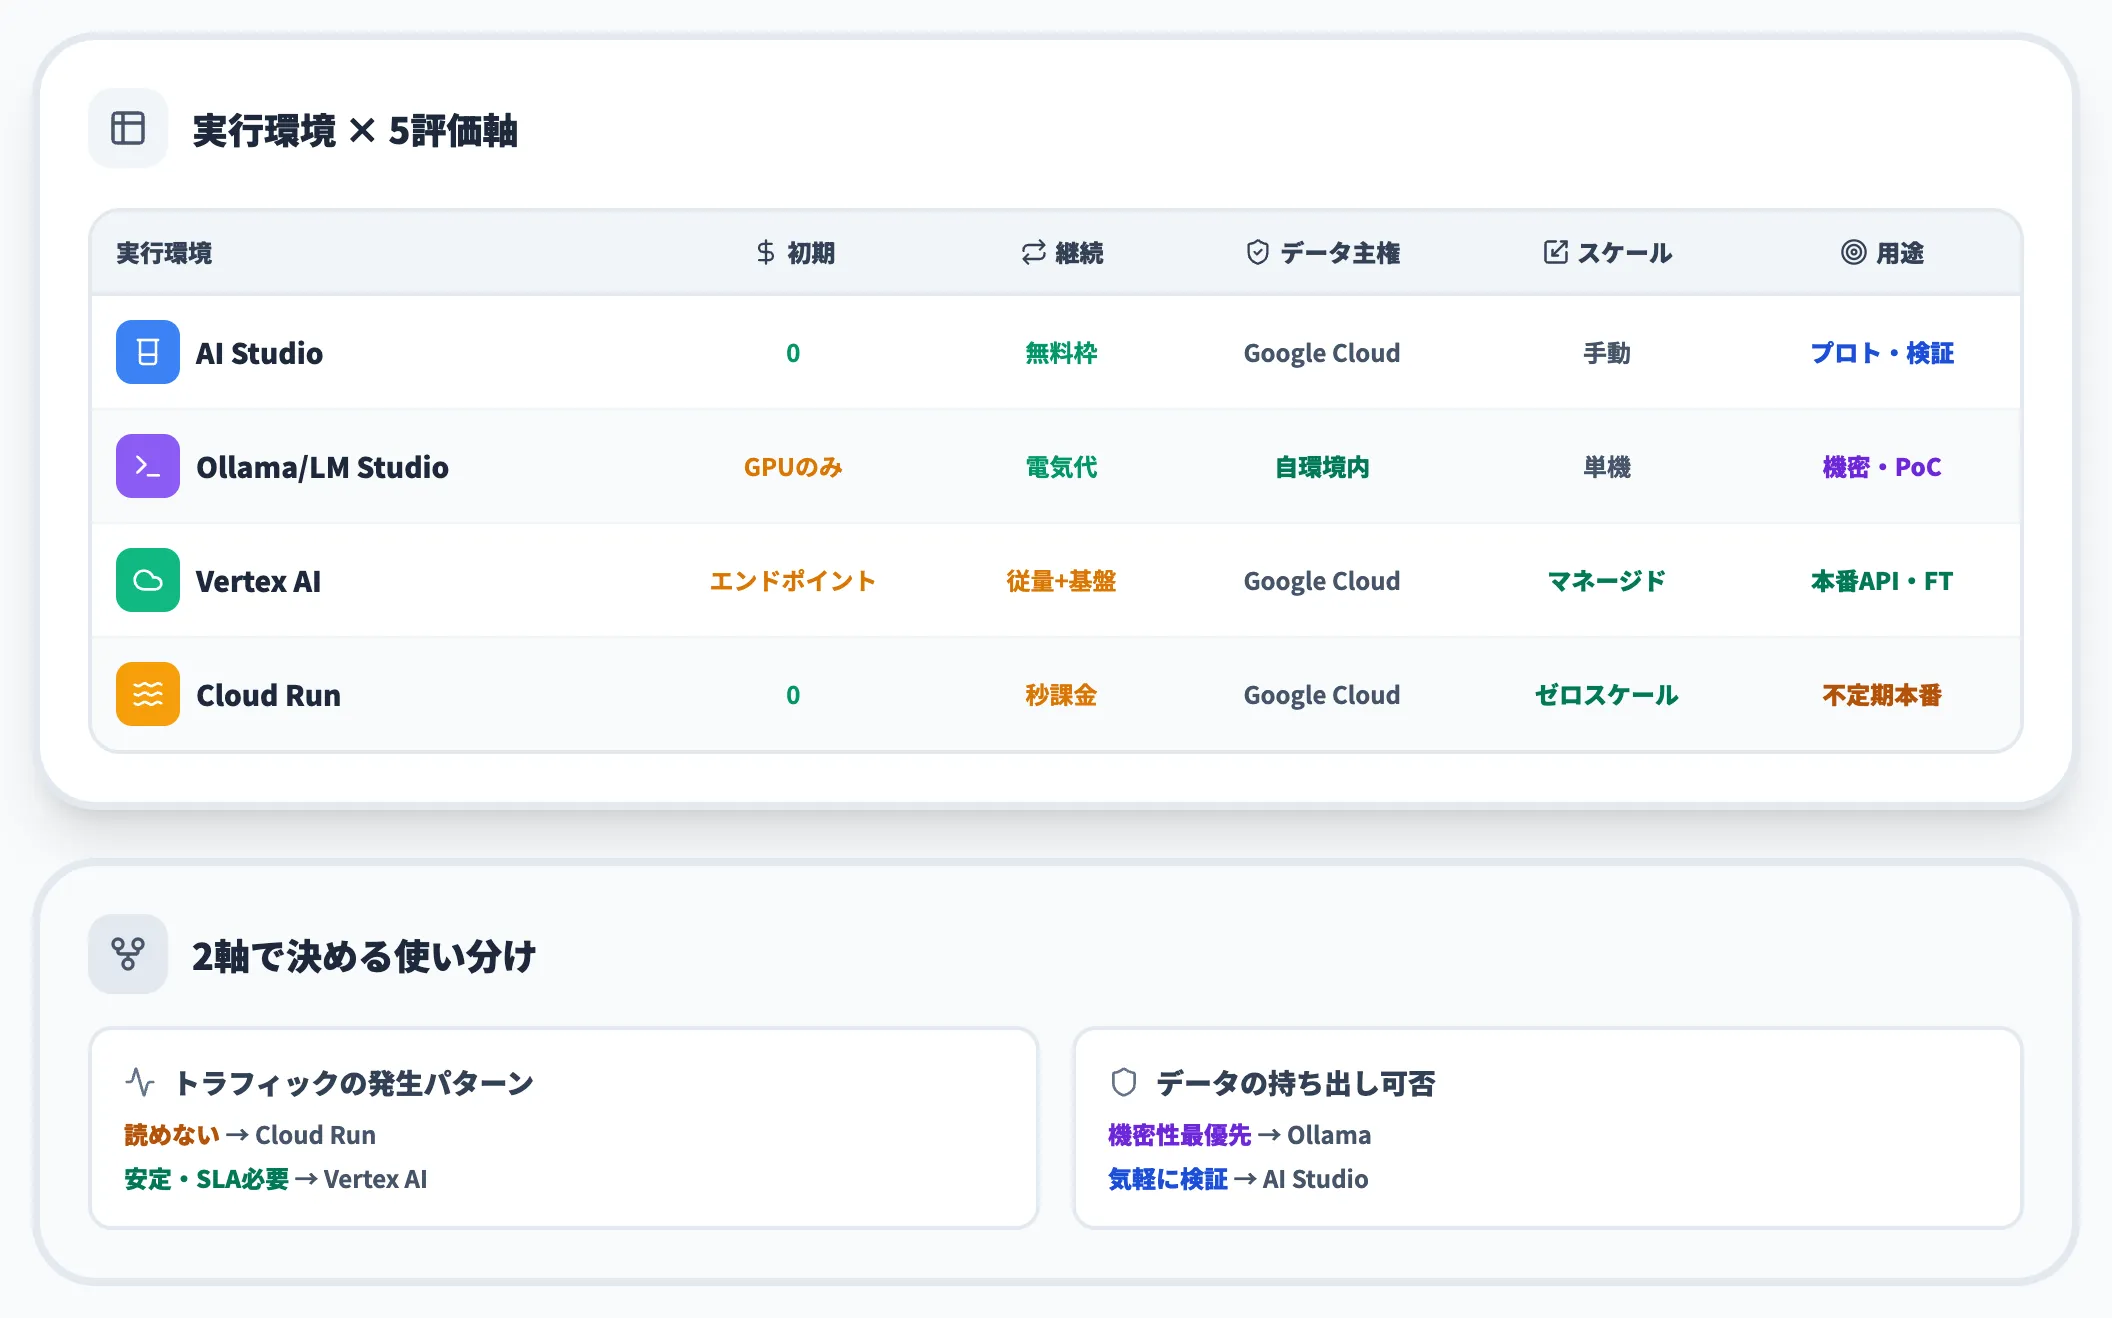
Task: Click the target icon in 用途 header
Action: tap(1853, 253)
